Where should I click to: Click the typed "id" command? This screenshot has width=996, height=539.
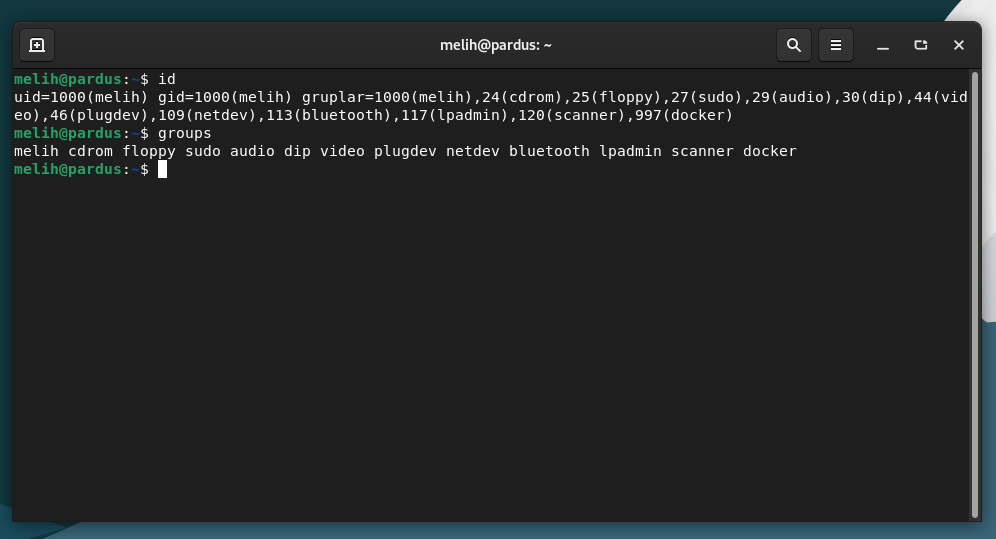tap(166, 79)
